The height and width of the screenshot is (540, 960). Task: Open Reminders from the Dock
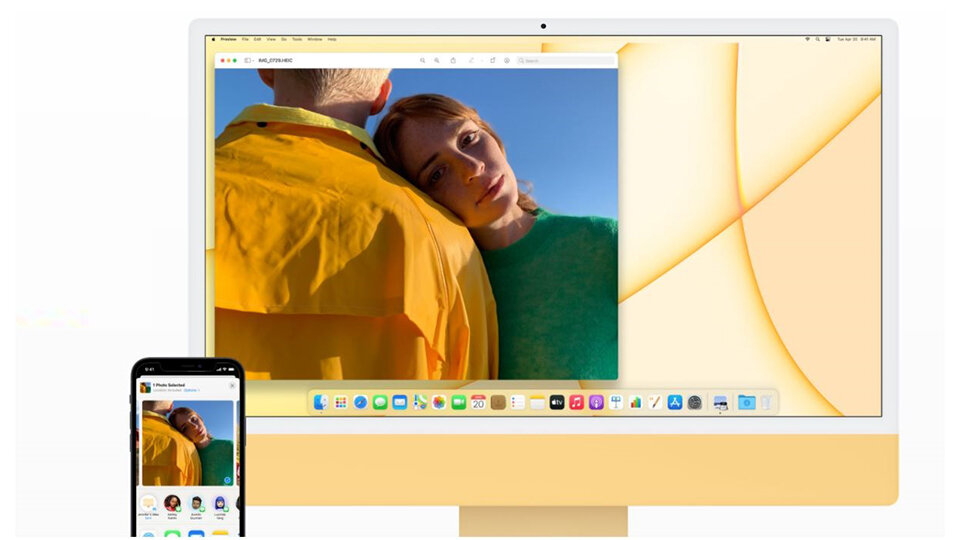517,402
